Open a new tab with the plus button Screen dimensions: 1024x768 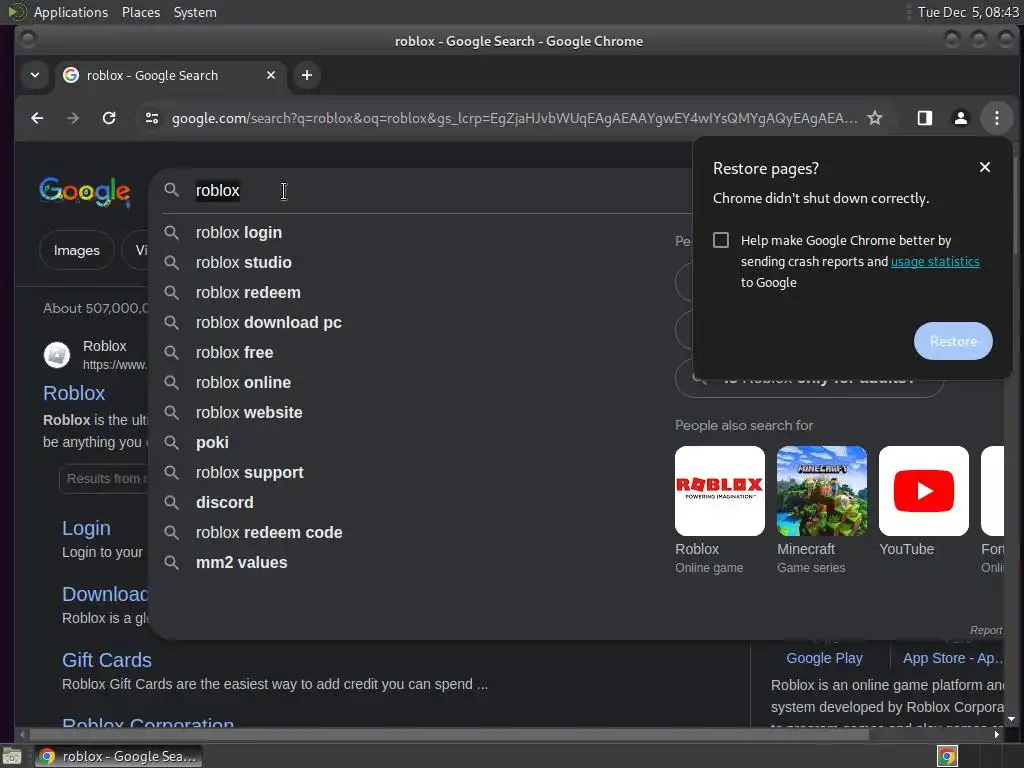(x=306, y=75)
